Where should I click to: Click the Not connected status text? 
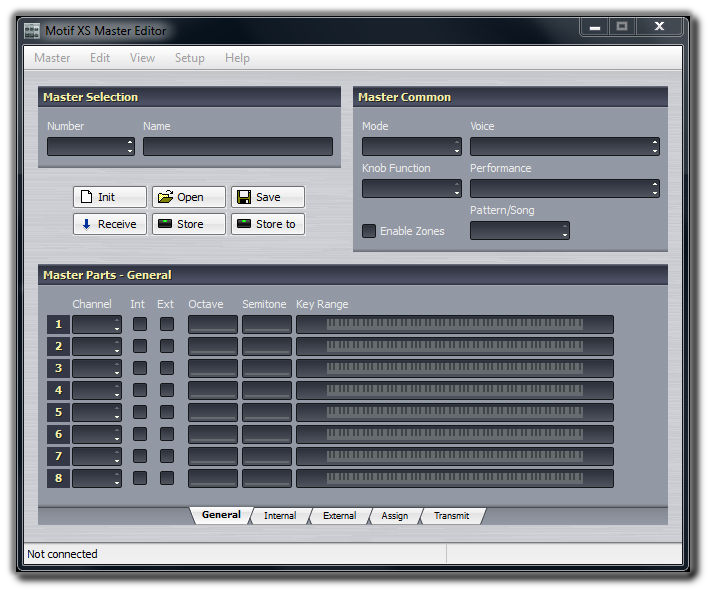point(62,554)
